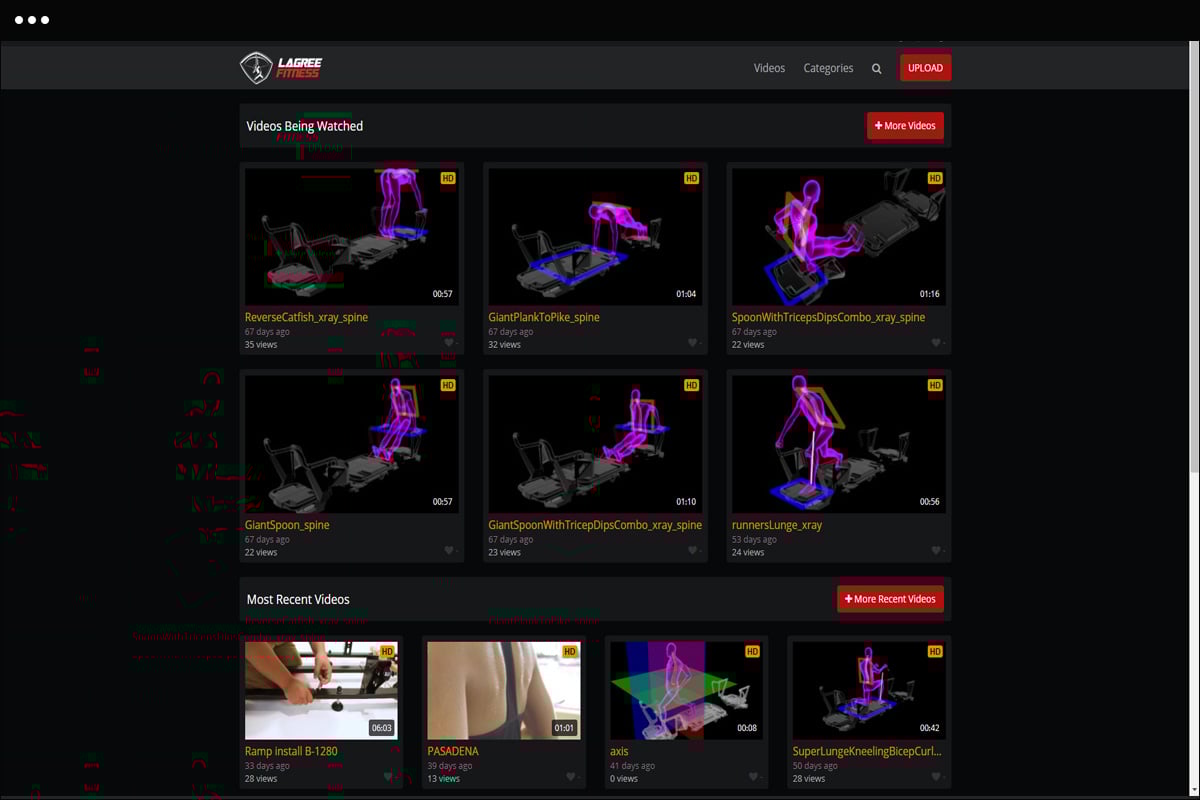Image resolution: width=1200 pixels, height=800 pixels.
Task: Open the search magnifier icon
Action: [x=877, y=69]
